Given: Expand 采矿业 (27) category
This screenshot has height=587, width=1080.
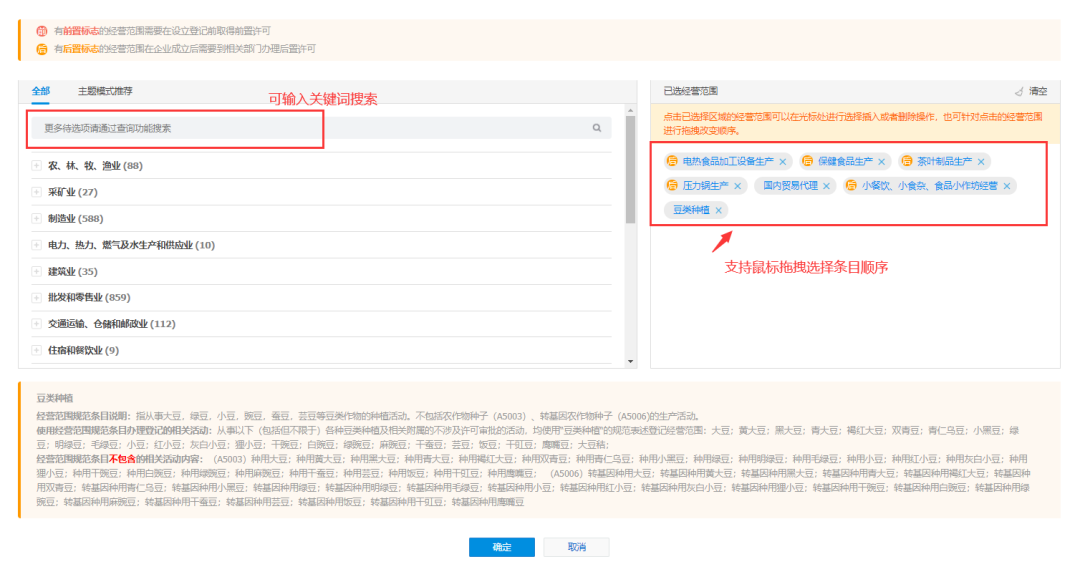Looking at the screenshot, I should click(x=37, y=192).
